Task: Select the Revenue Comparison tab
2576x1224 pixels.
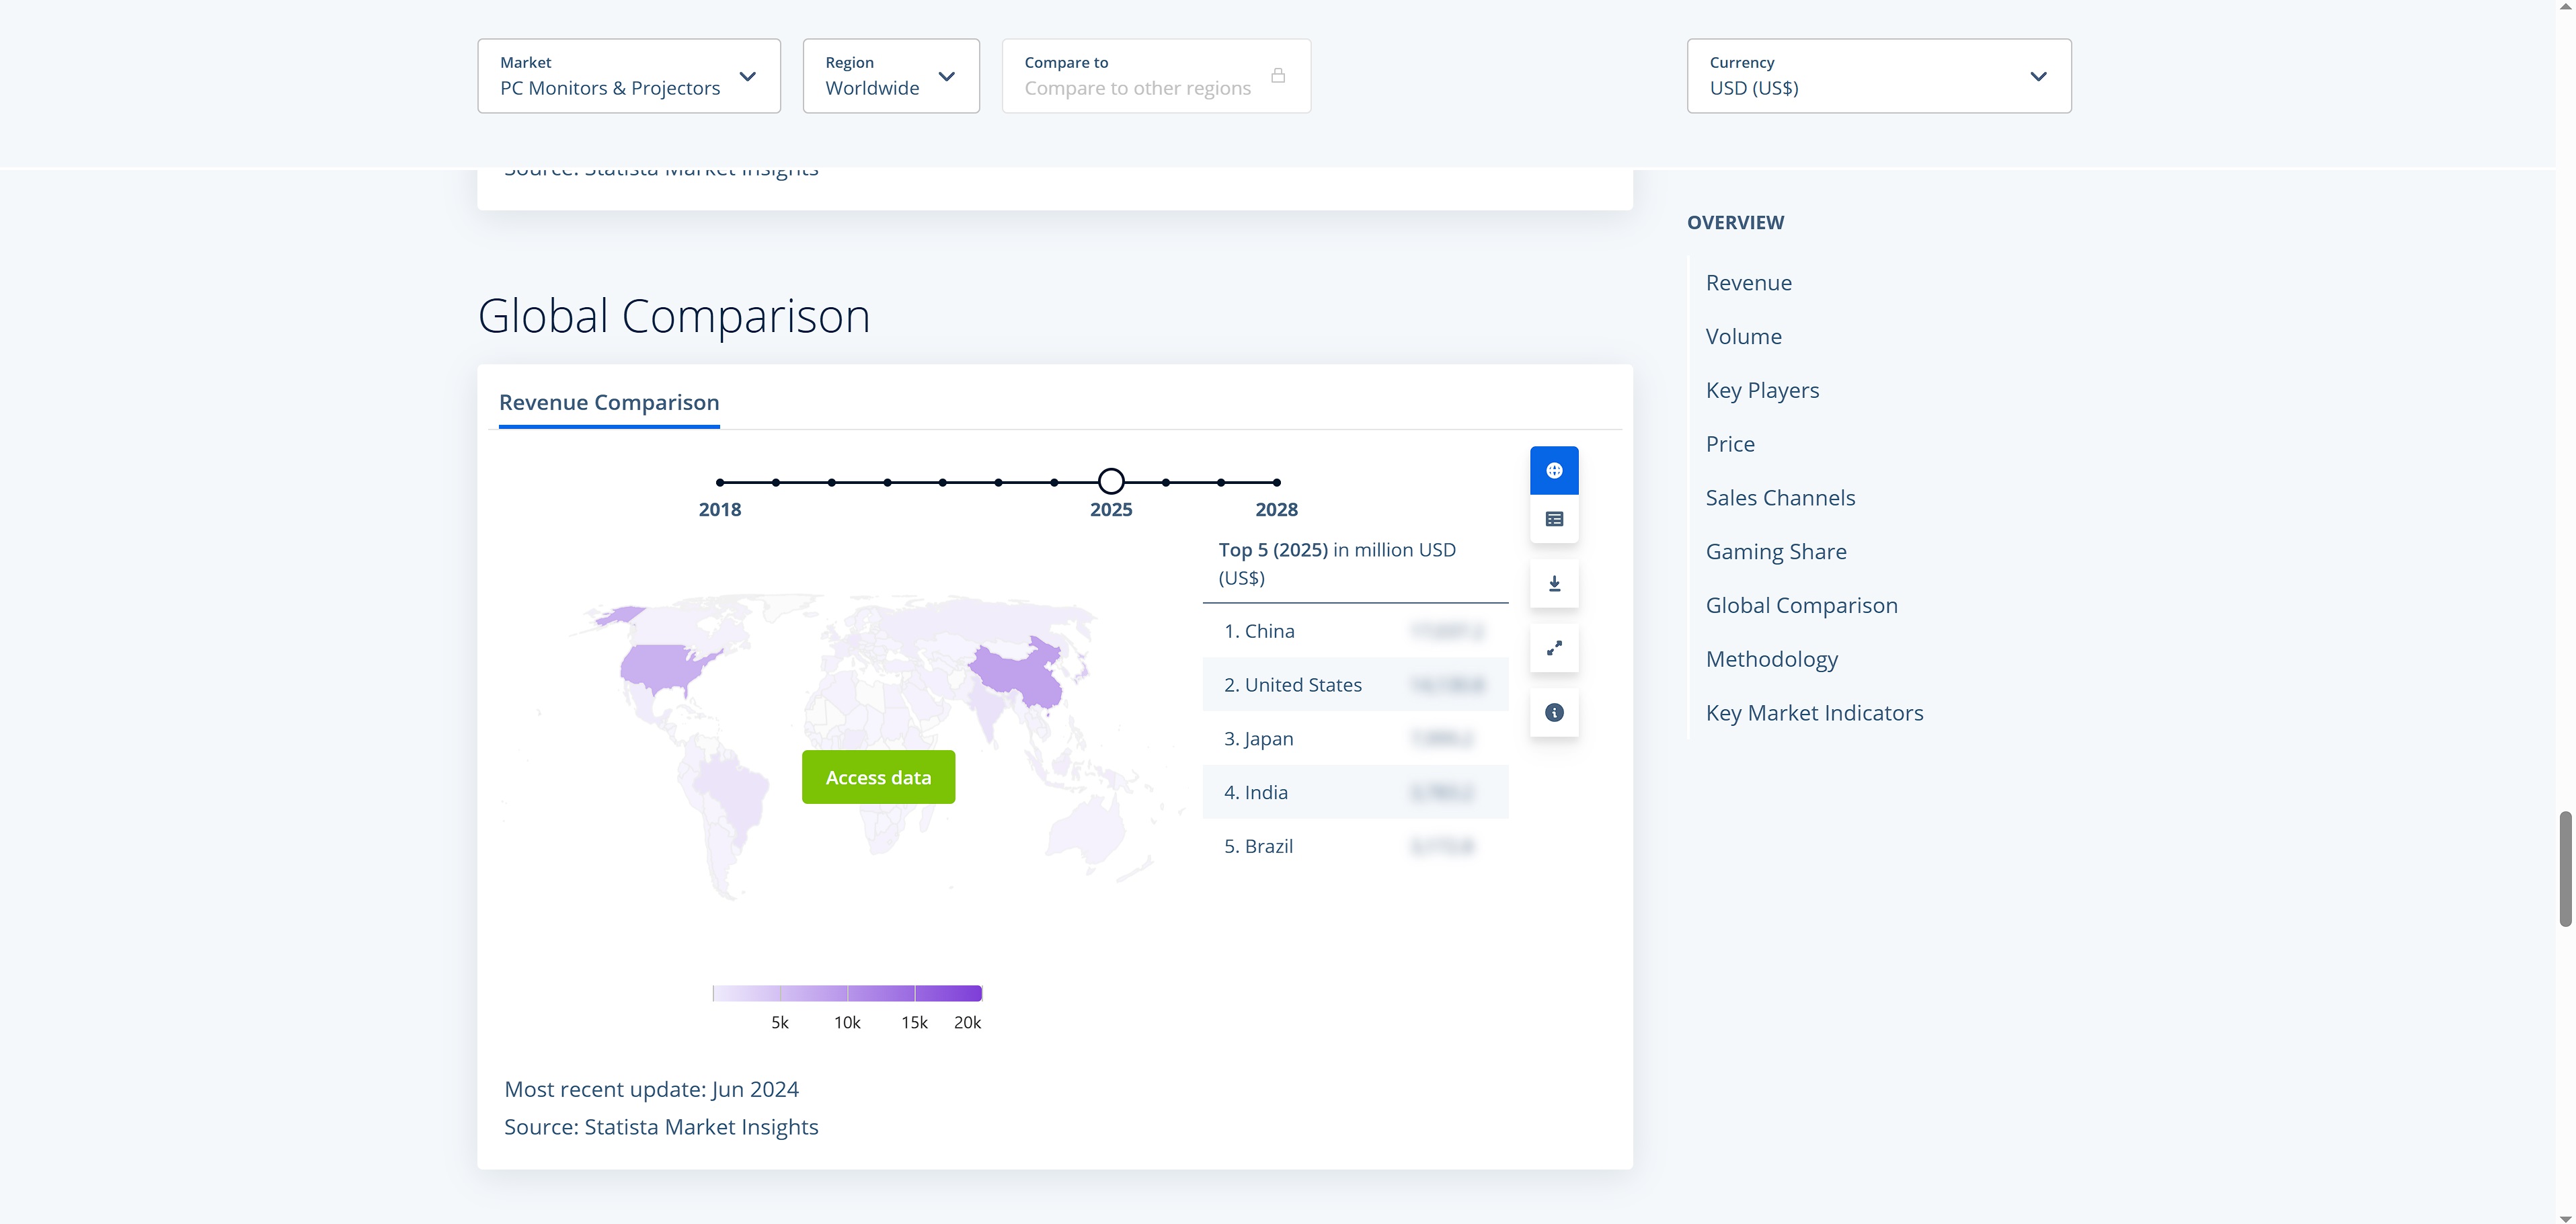Action: pos(609,402)
